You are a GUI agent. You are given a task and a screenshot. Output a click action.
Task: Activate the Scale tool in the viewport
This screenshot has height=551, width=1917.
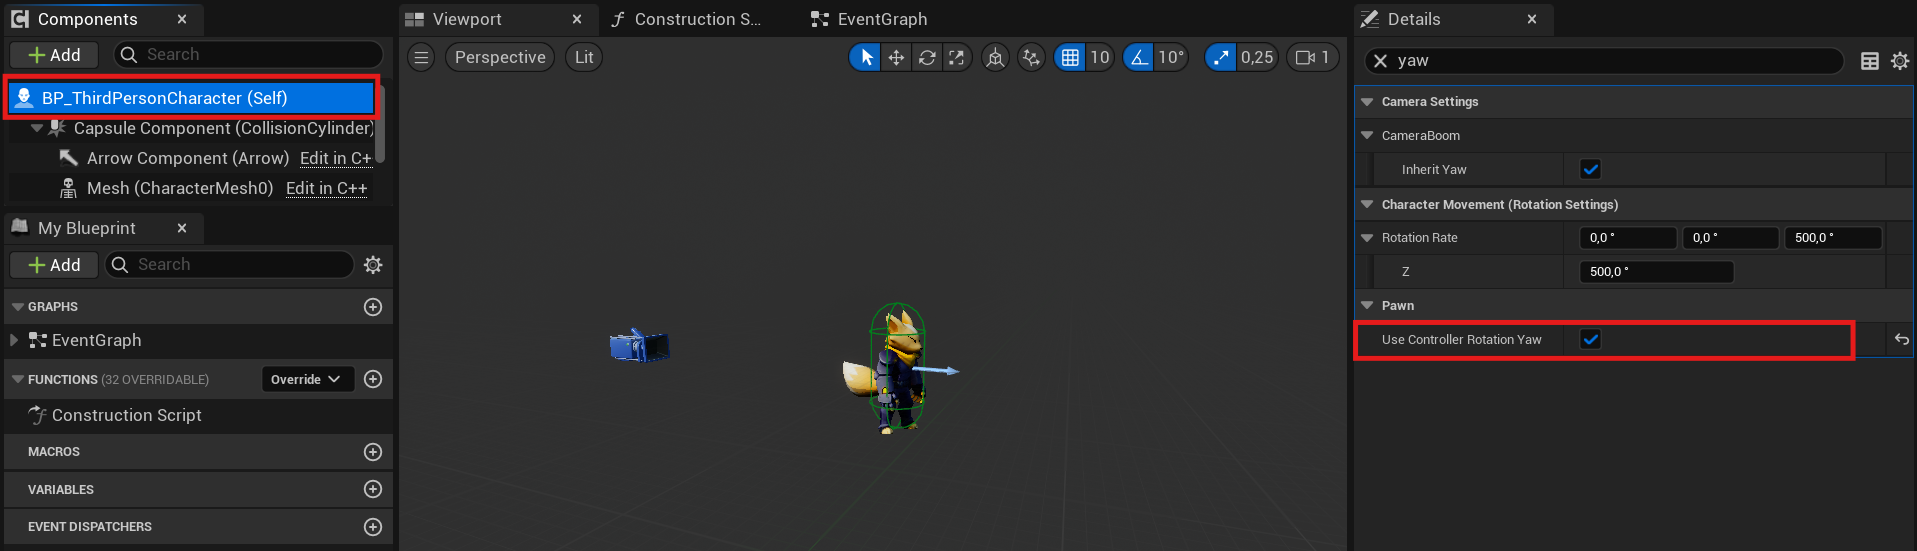(x=957, y=57)
